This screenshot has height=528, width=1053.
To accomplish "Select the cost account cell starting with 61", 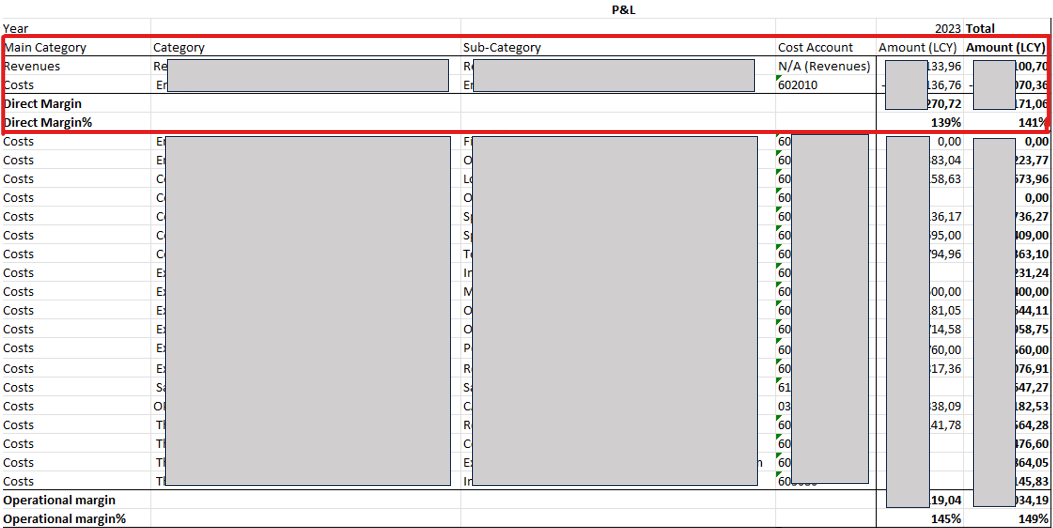I will (784, 388).
